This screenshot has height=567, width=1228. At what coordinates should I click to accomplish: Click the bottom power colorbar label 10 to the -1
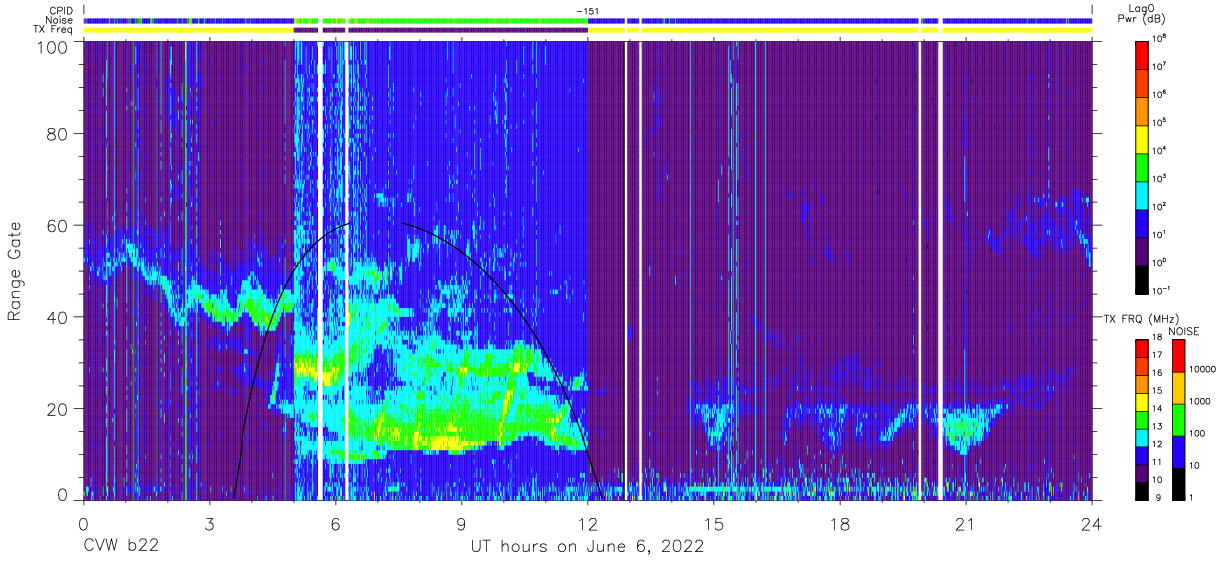(x=1163, y=290)
